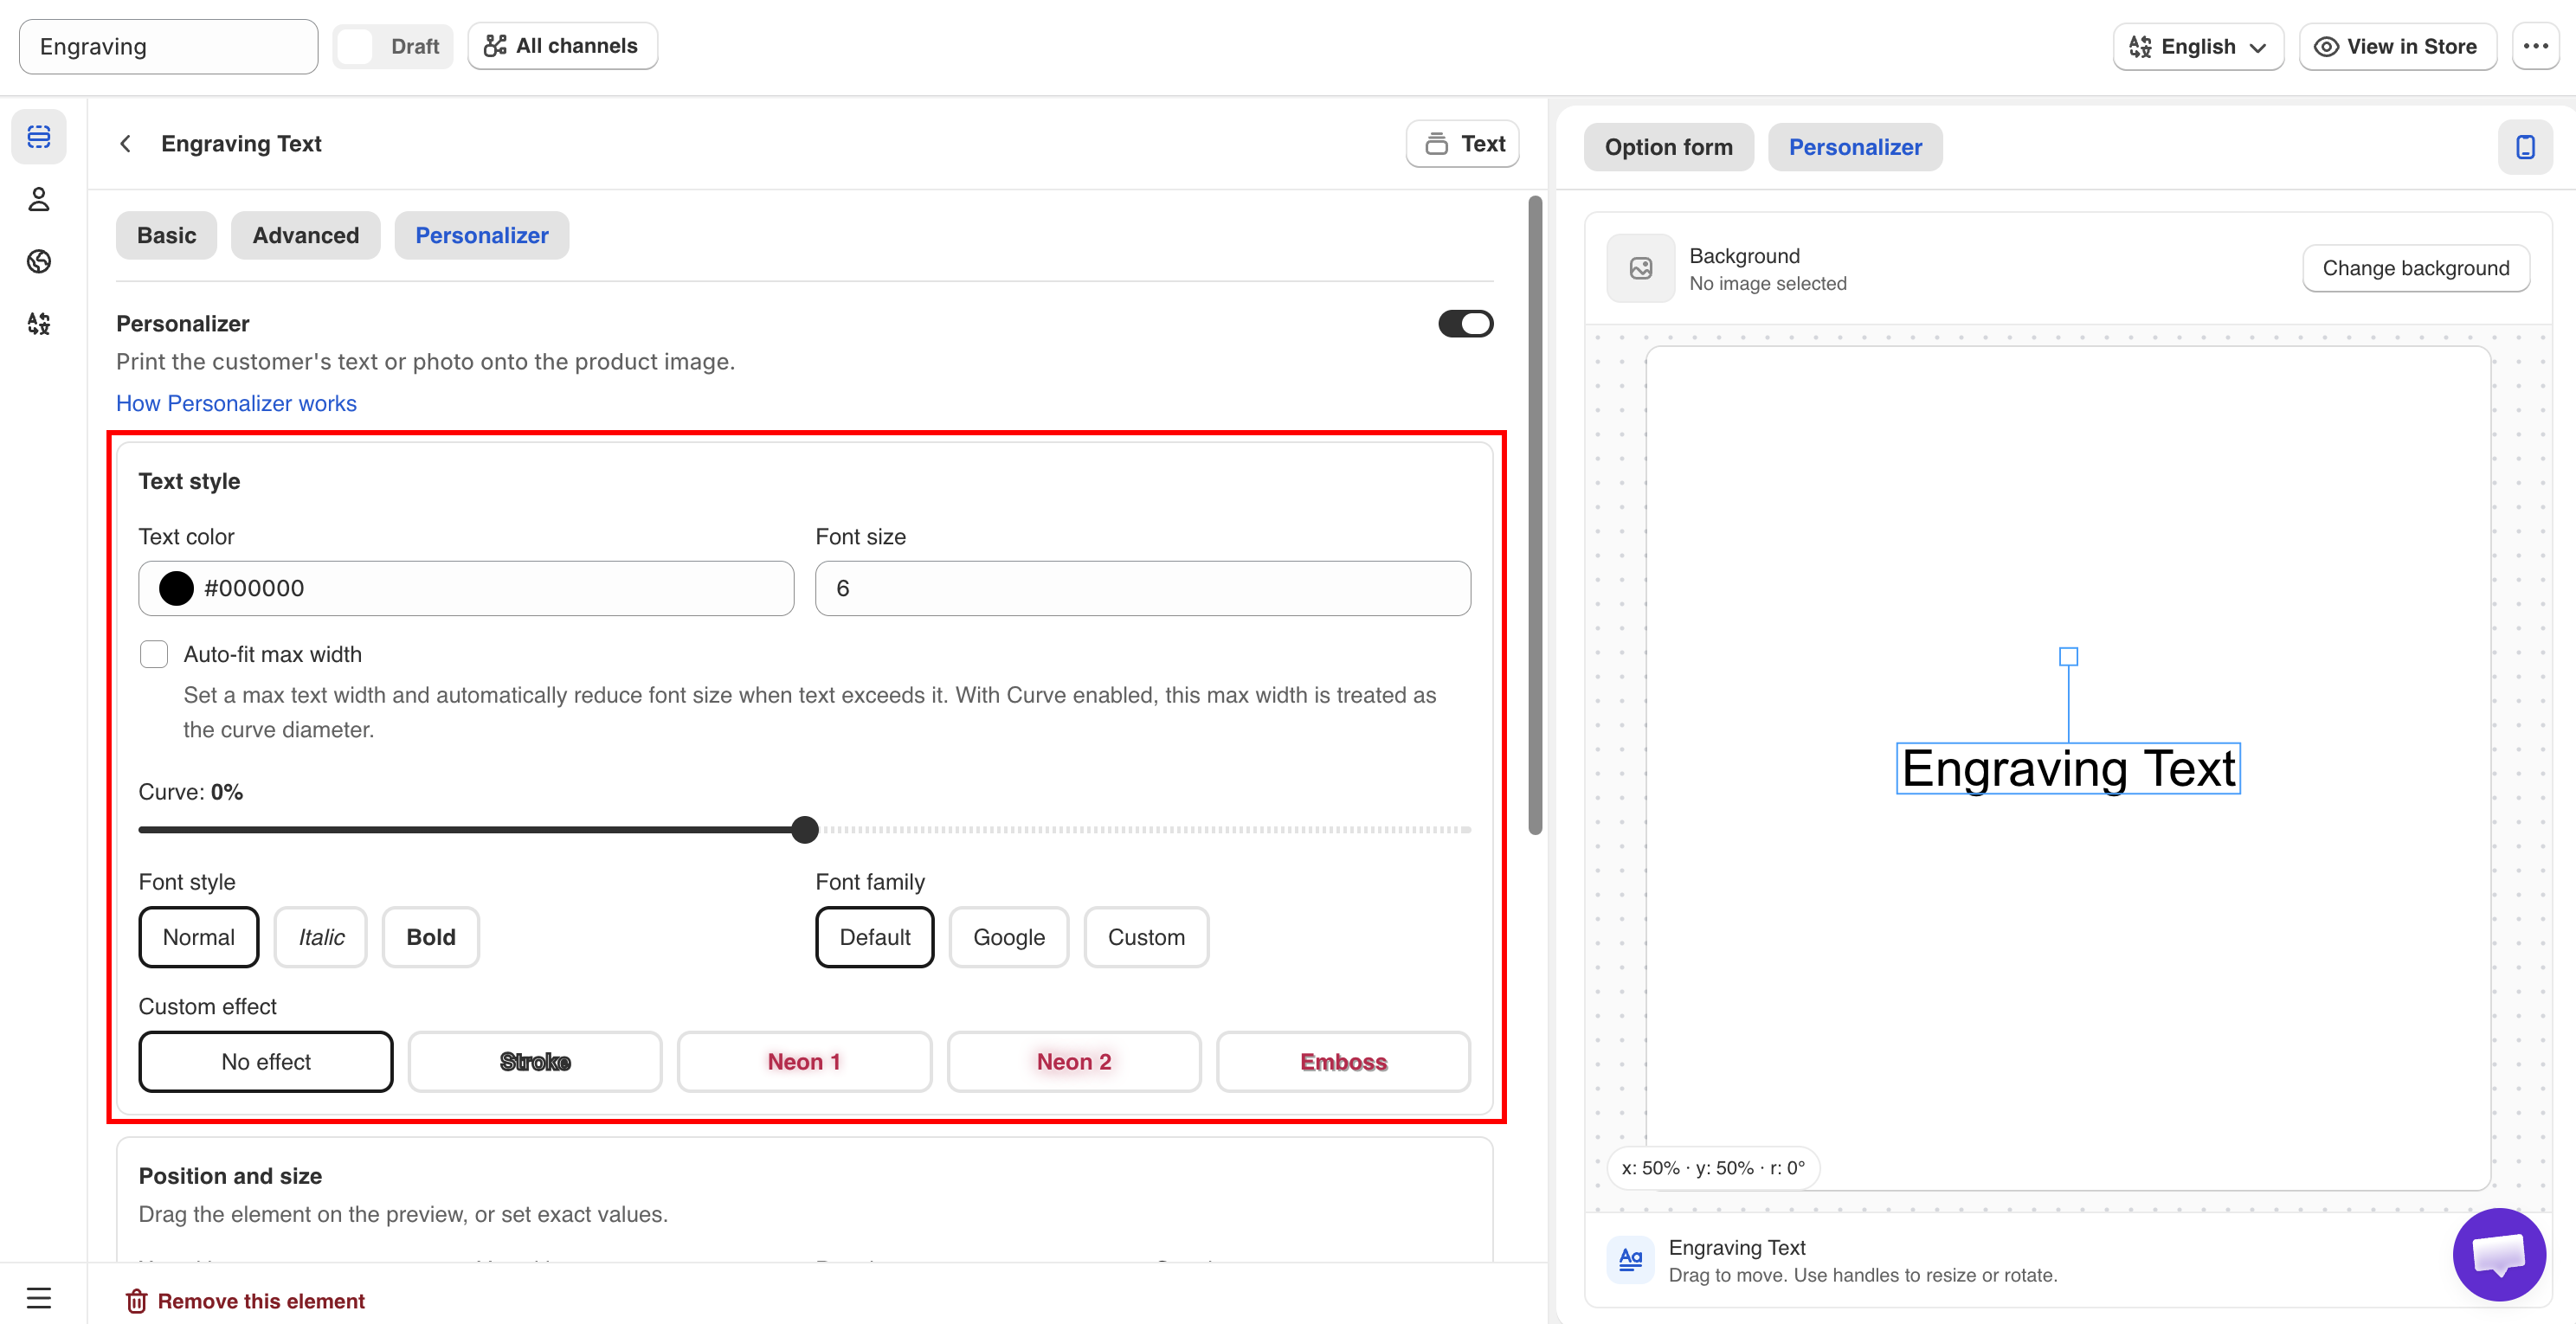Click the hamburger menu icon at bottom left
The height and width of the screenshot is (1324, 2576).
coord(39,1298)
